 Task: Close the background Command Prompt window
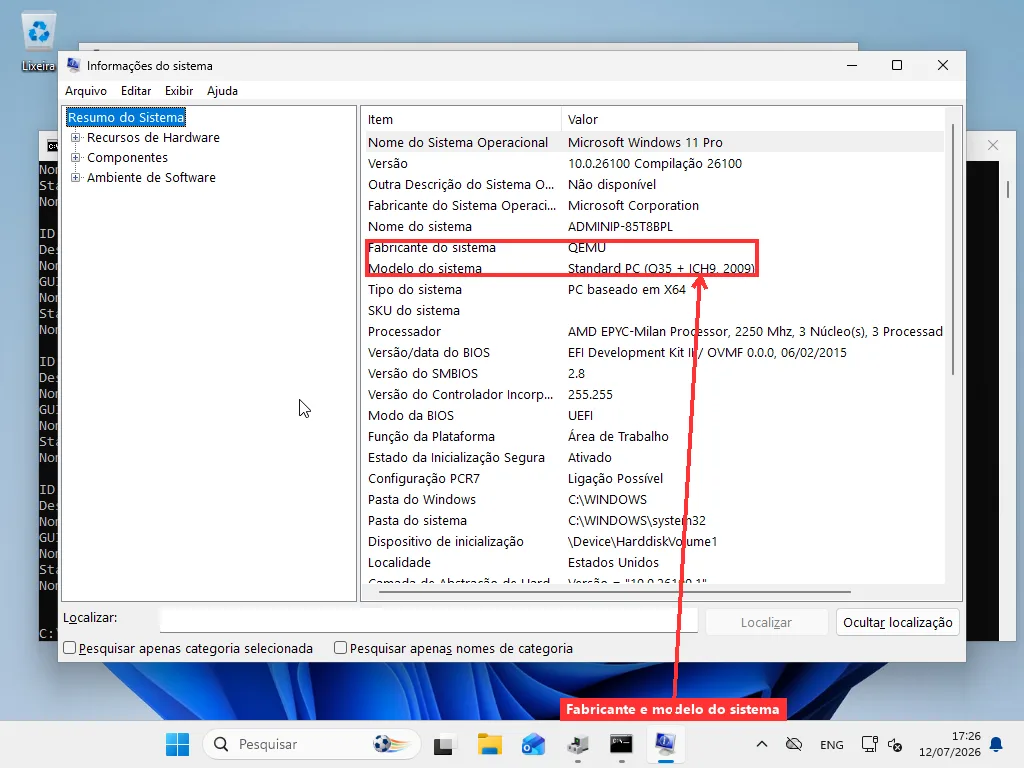coord(993,145)
